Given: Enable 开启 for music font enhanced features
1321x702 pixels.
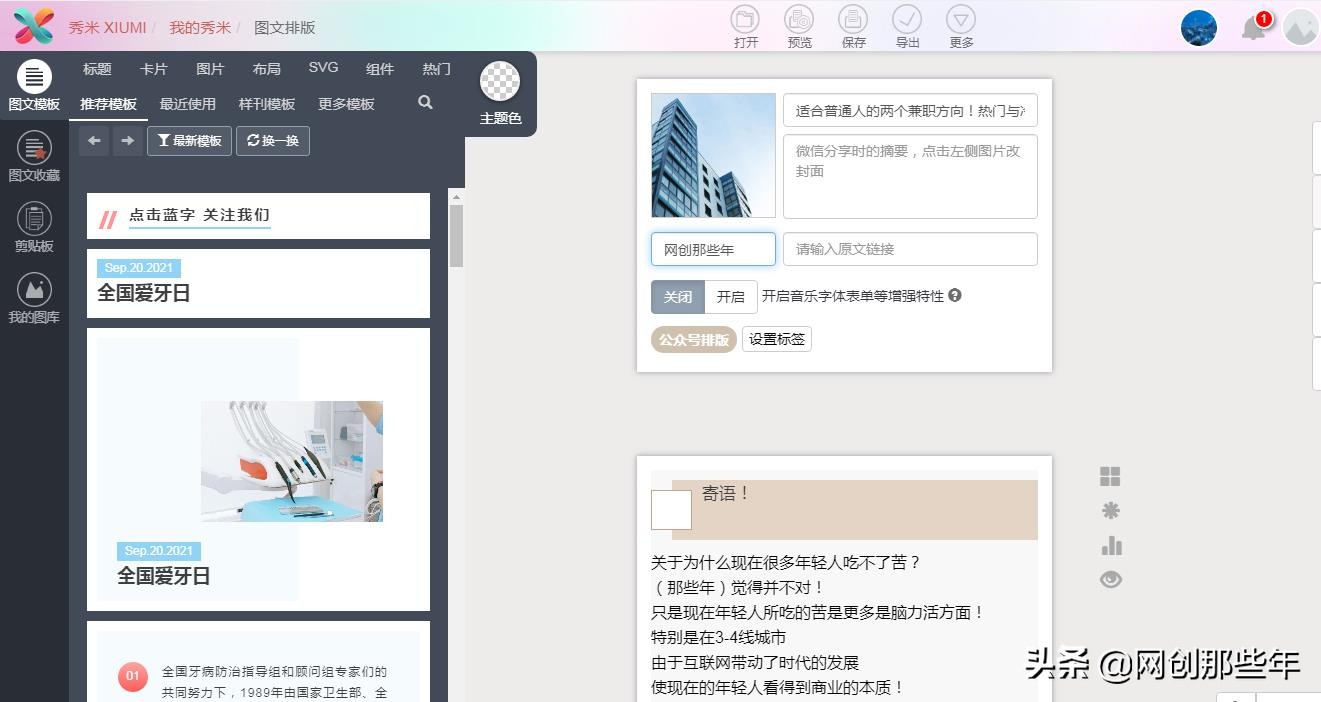Looking at the screenshot, I should pyautogui.click(x=731, y=297).
